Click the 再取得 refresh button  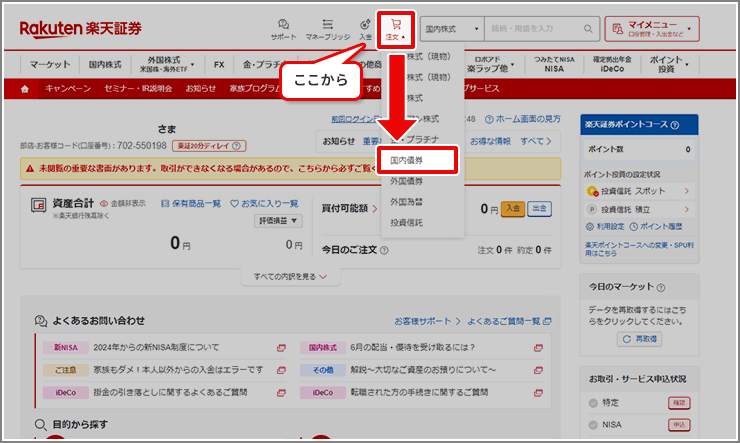[x=639, y=339]
